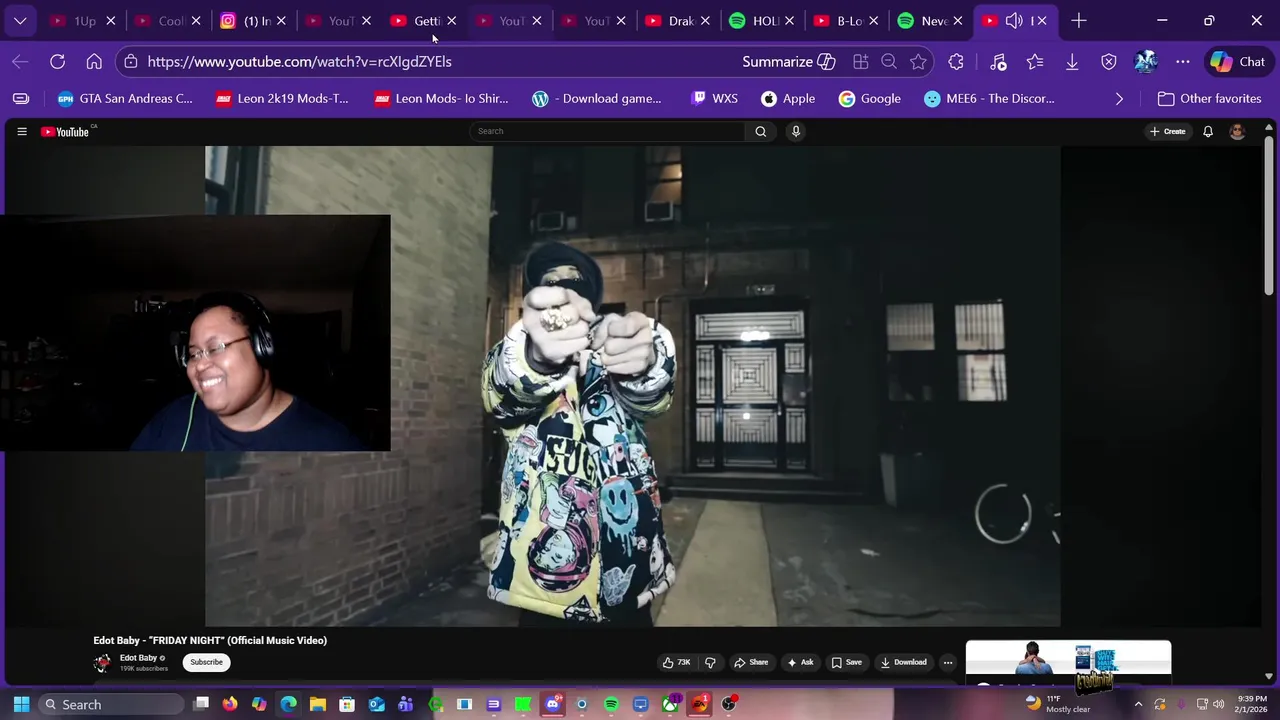The image size is (1280, 720).
Task: Open Copilot Chat sidebar
Action: [x=1238, y=62]
